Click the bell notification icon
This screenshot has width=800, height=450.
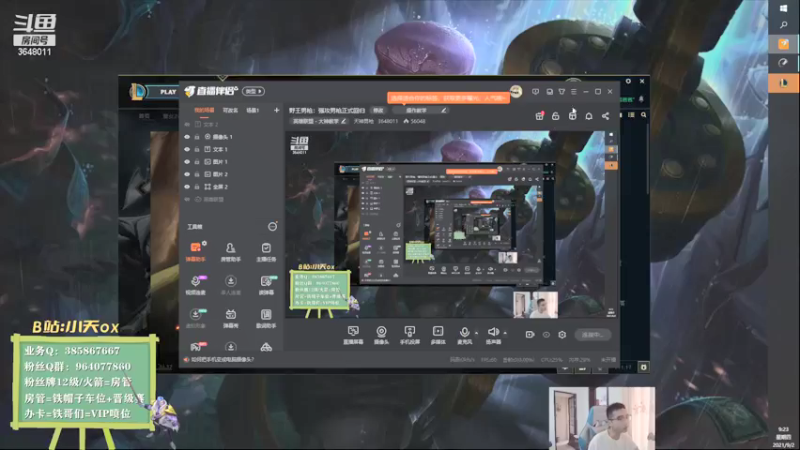coord(589,116)
